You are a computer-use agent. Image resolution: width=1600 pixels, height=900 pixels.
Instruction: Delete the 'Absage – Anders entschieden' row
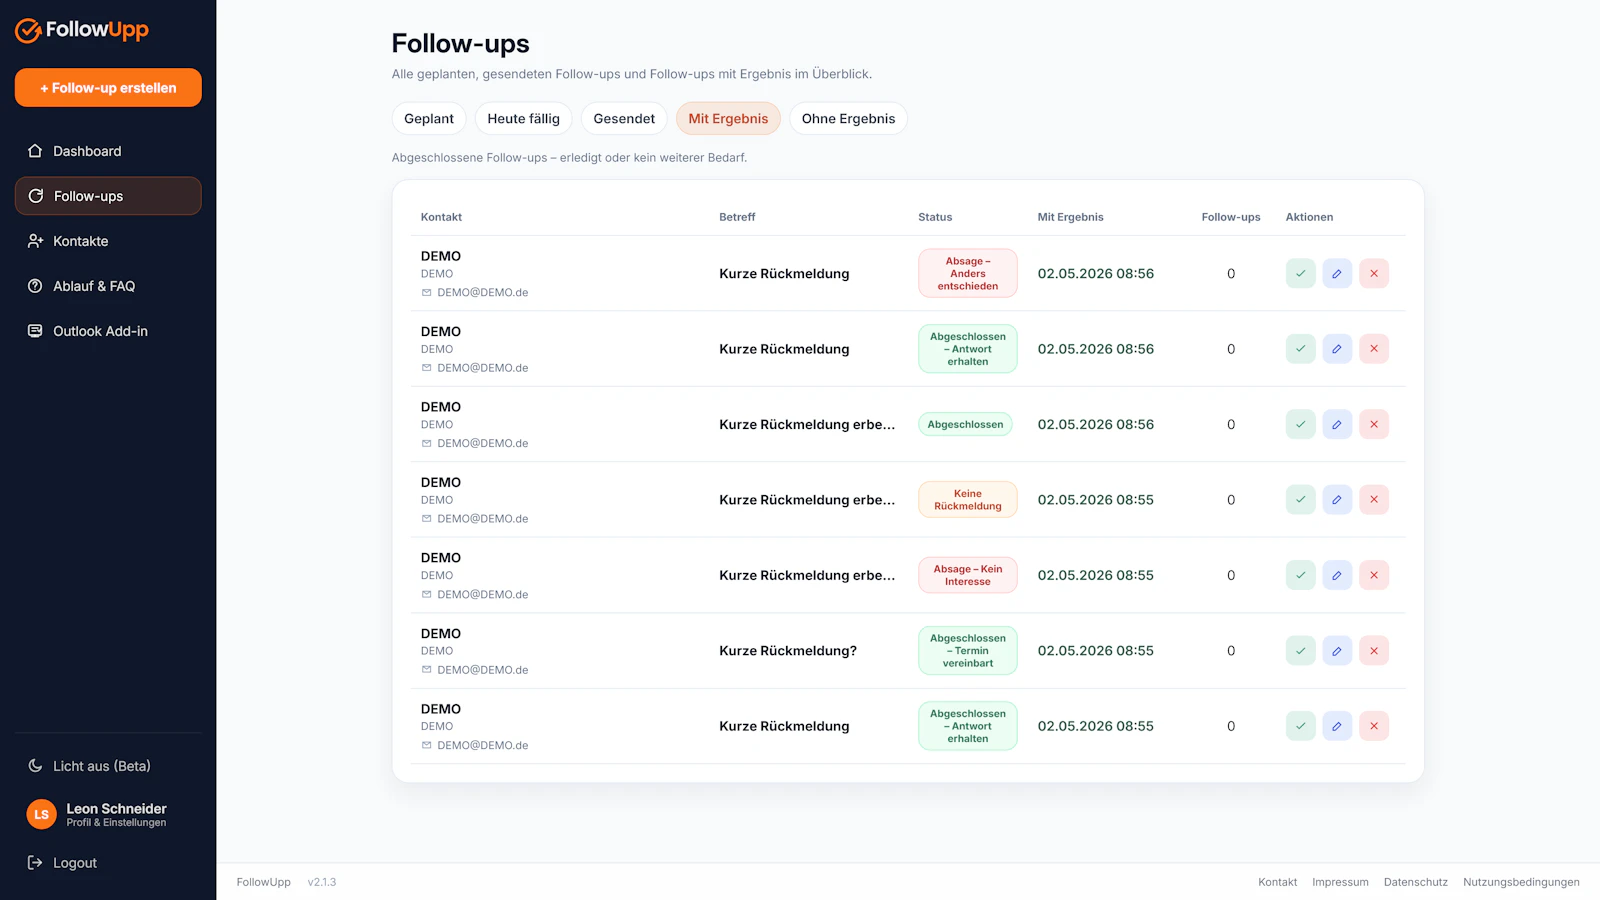pyautogui.click(x=1374, y=273)
